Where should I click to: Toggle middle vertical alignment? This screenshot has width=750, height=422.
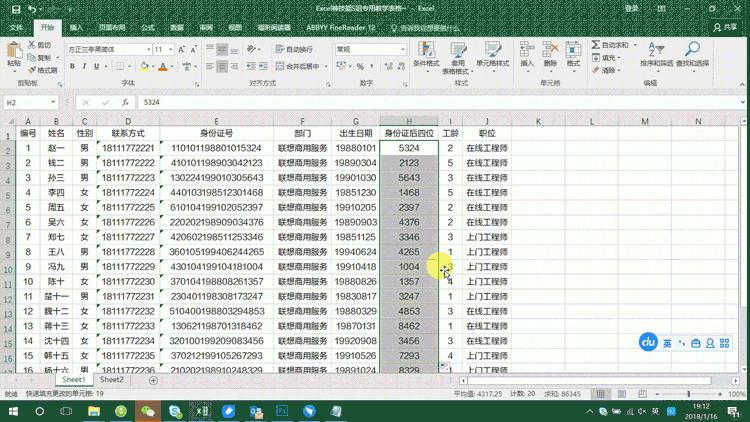[222, 49]
